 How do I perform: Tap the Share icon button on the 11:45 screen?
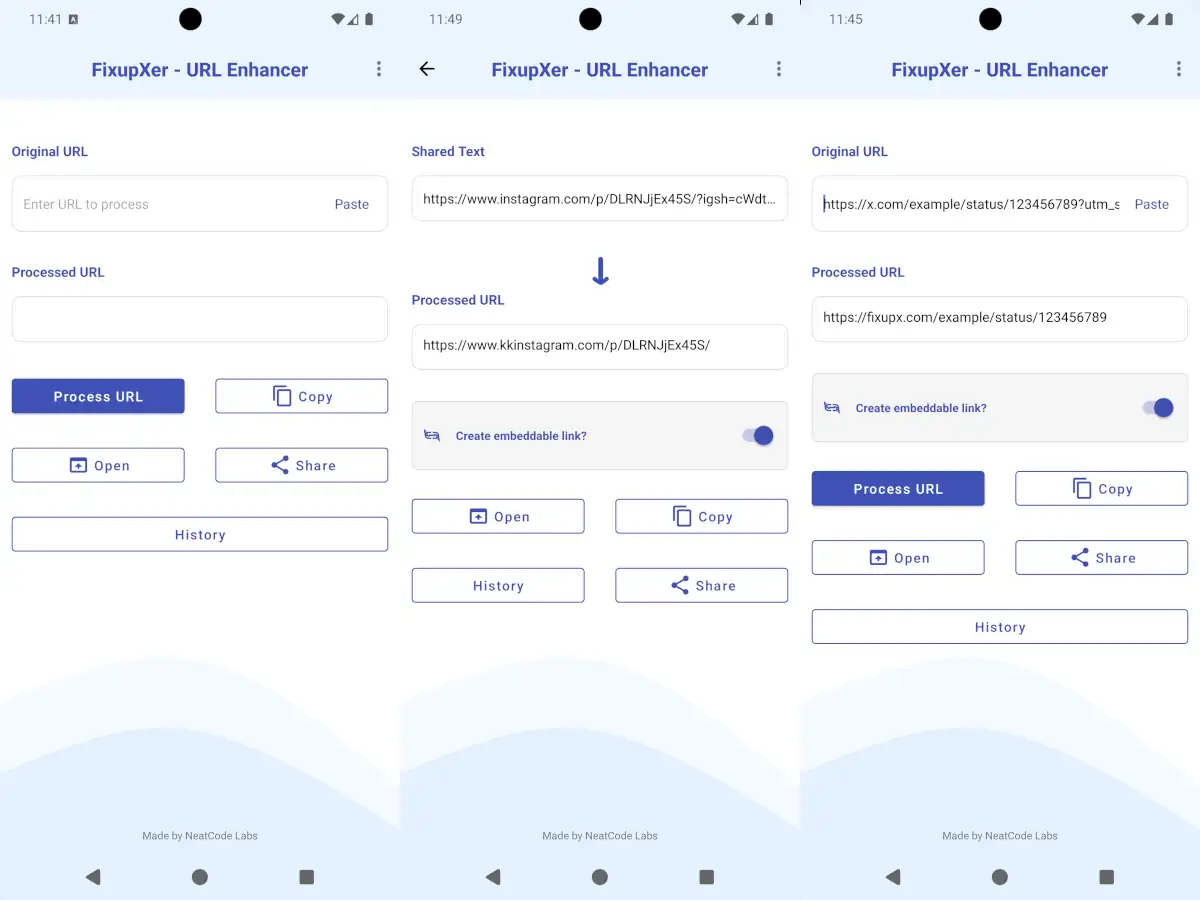1101,558
